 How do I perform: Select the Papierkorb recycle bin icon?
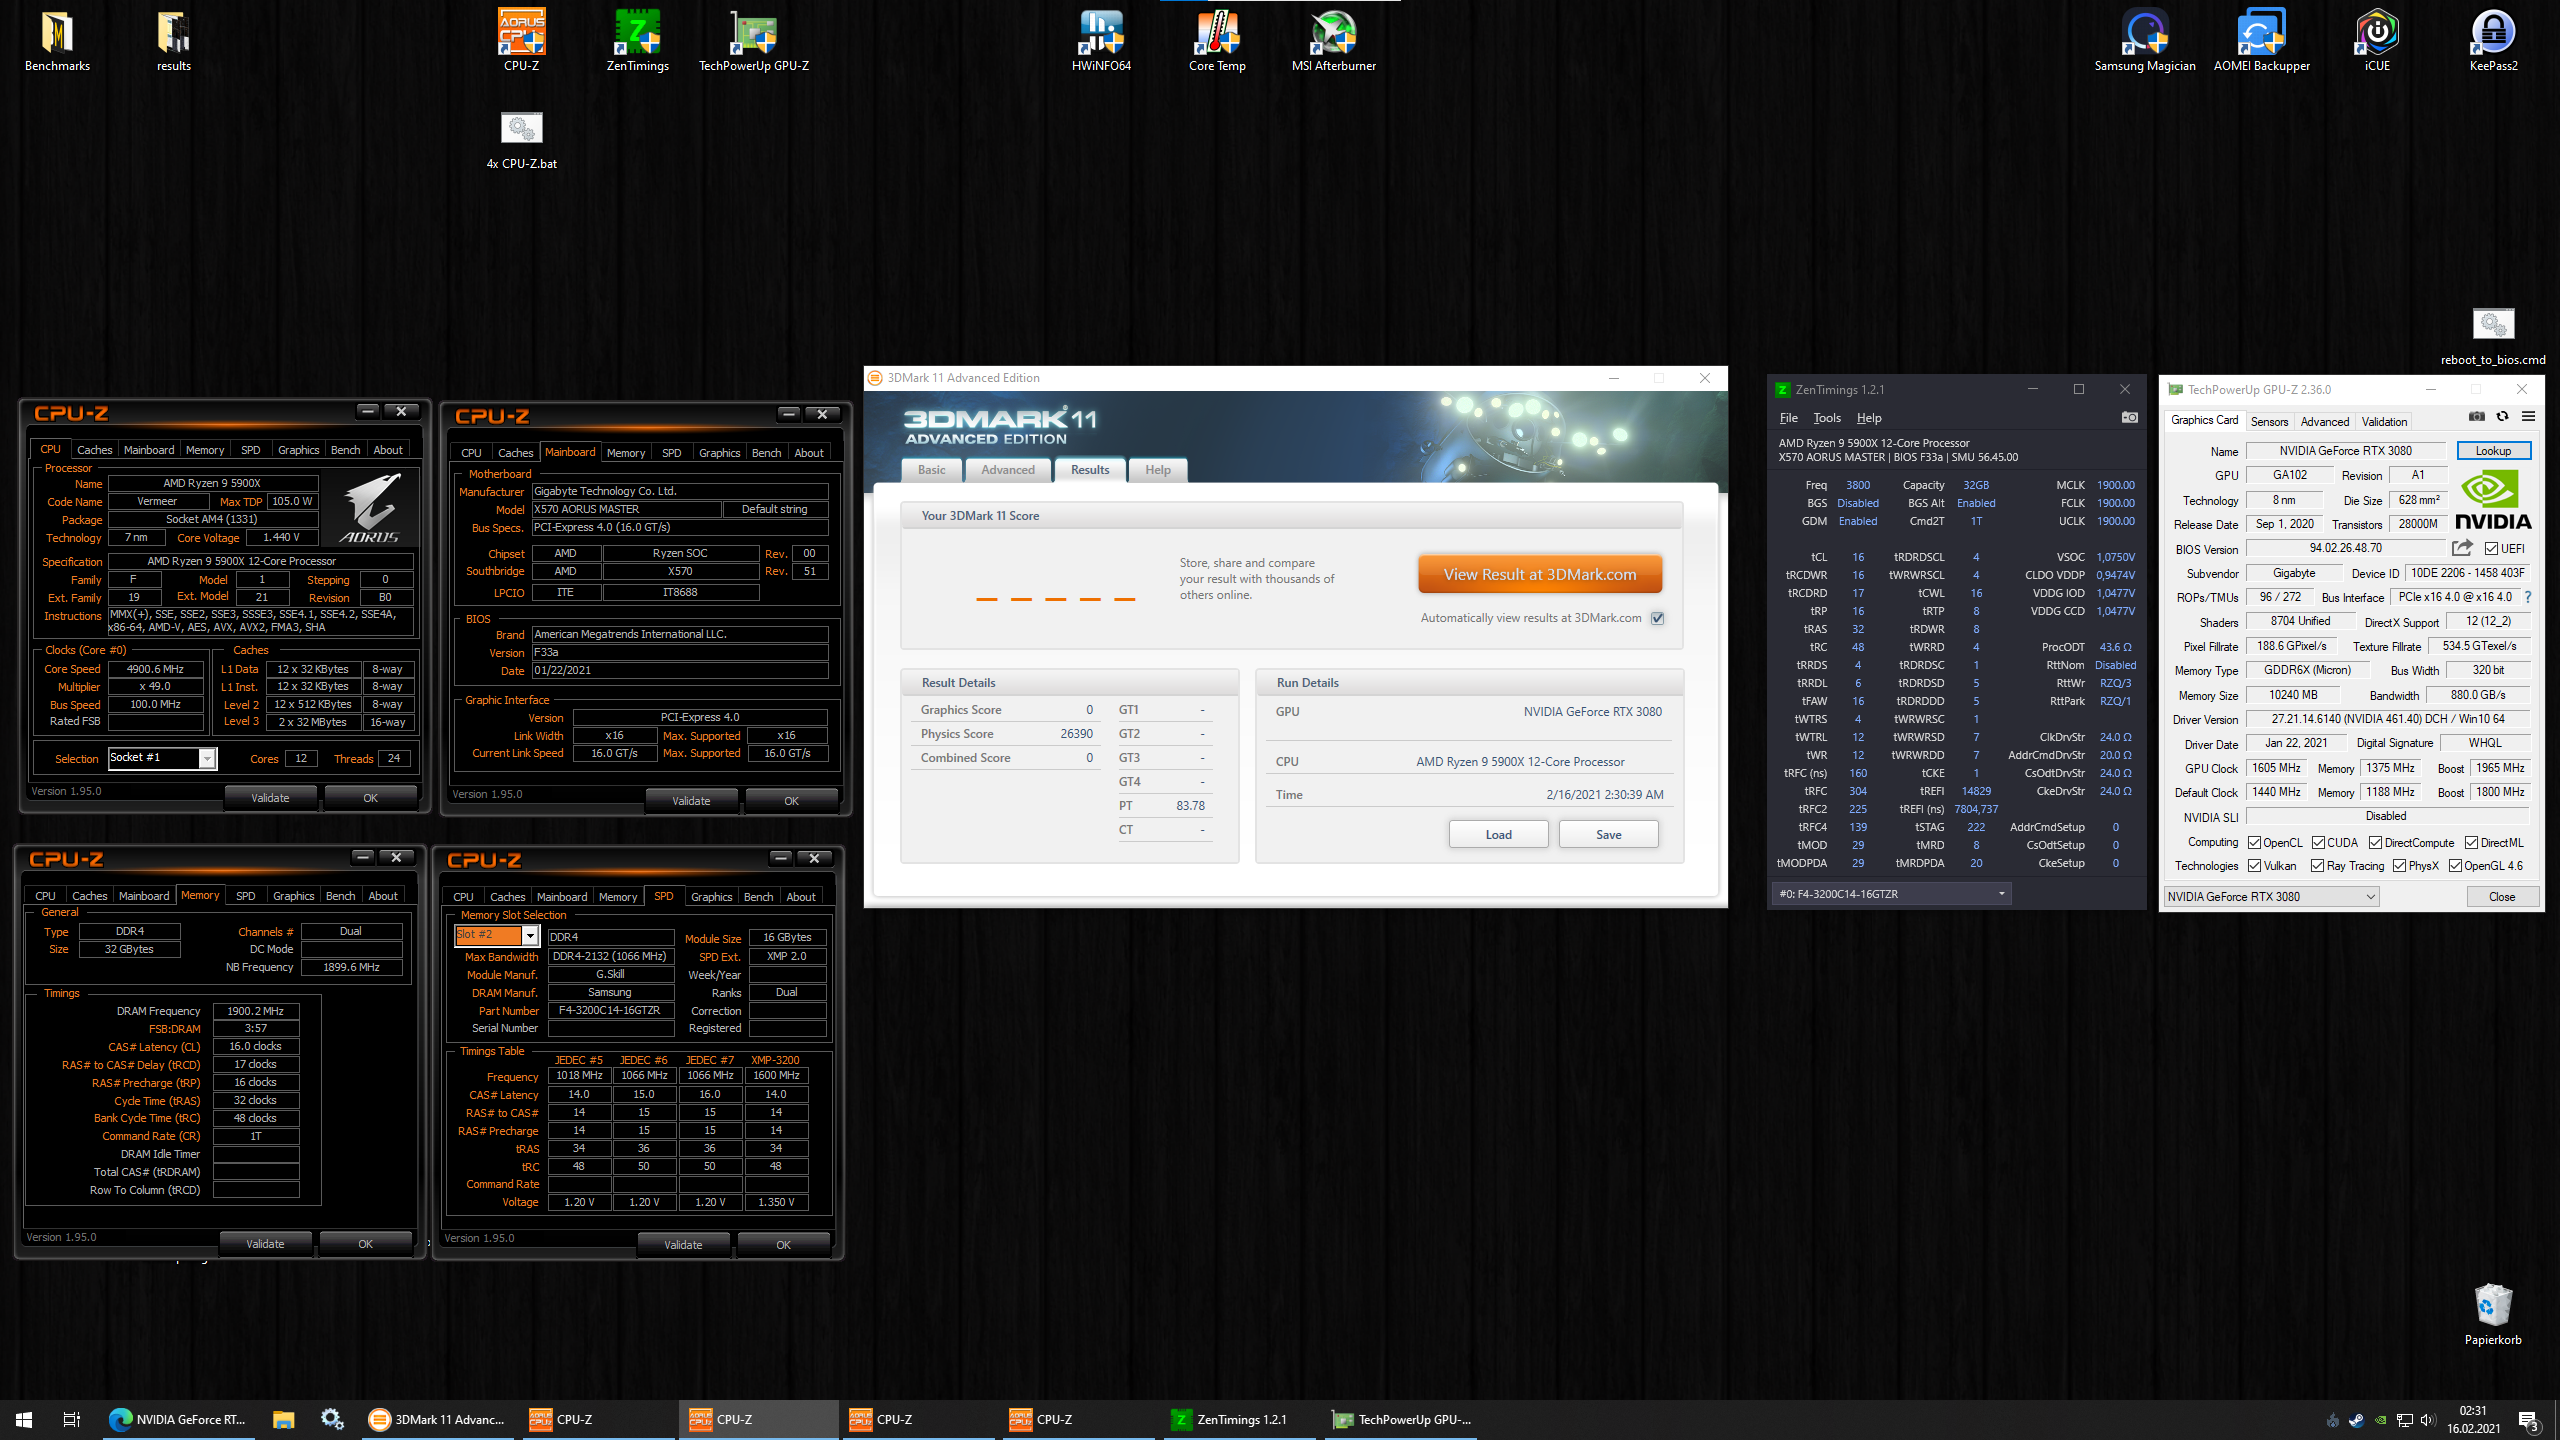pyautogui.click(x=2493, y=1315)
